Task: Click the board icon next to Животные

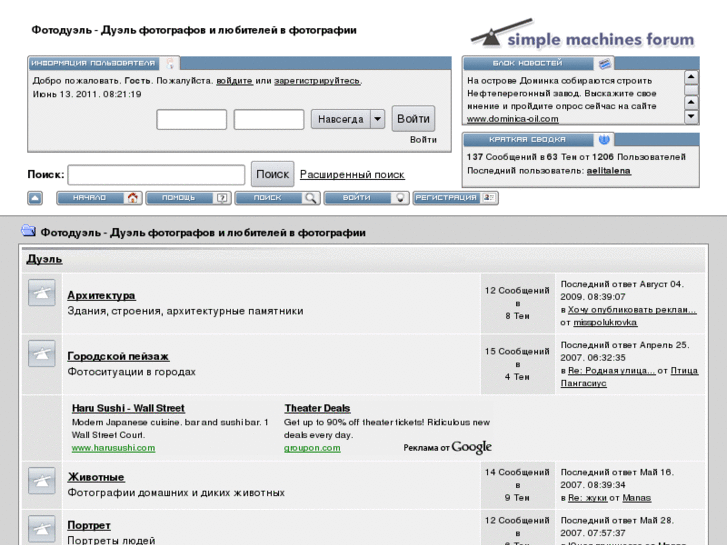Action: click(x=42, y=481)
